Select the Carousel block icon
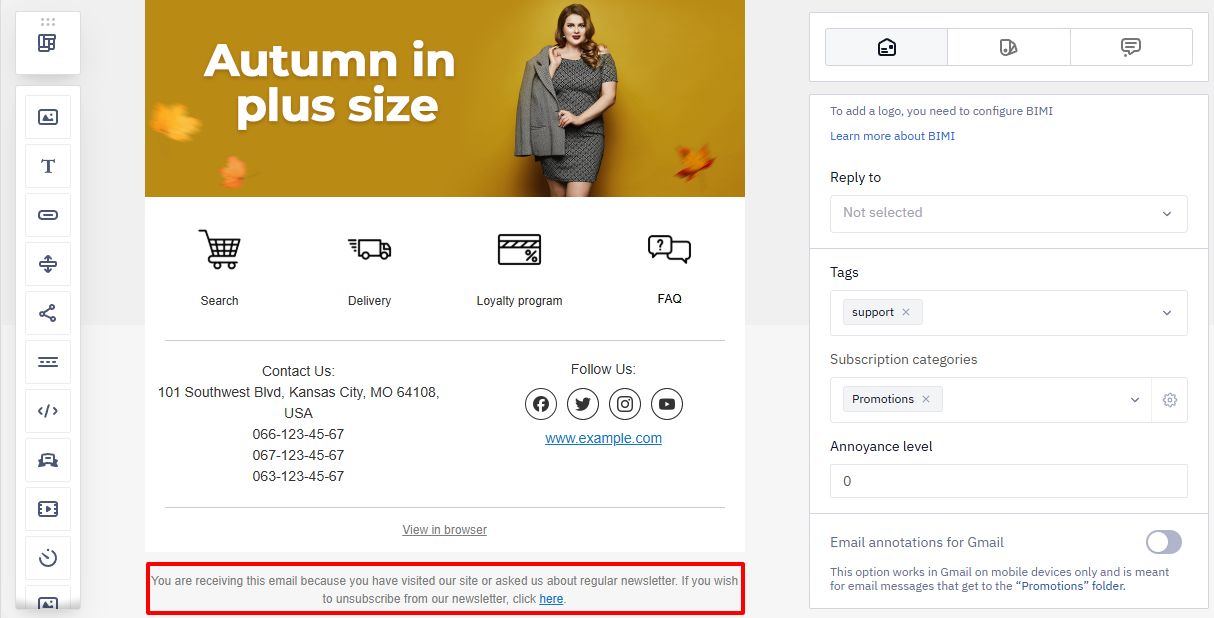 [x=48, y=460]
